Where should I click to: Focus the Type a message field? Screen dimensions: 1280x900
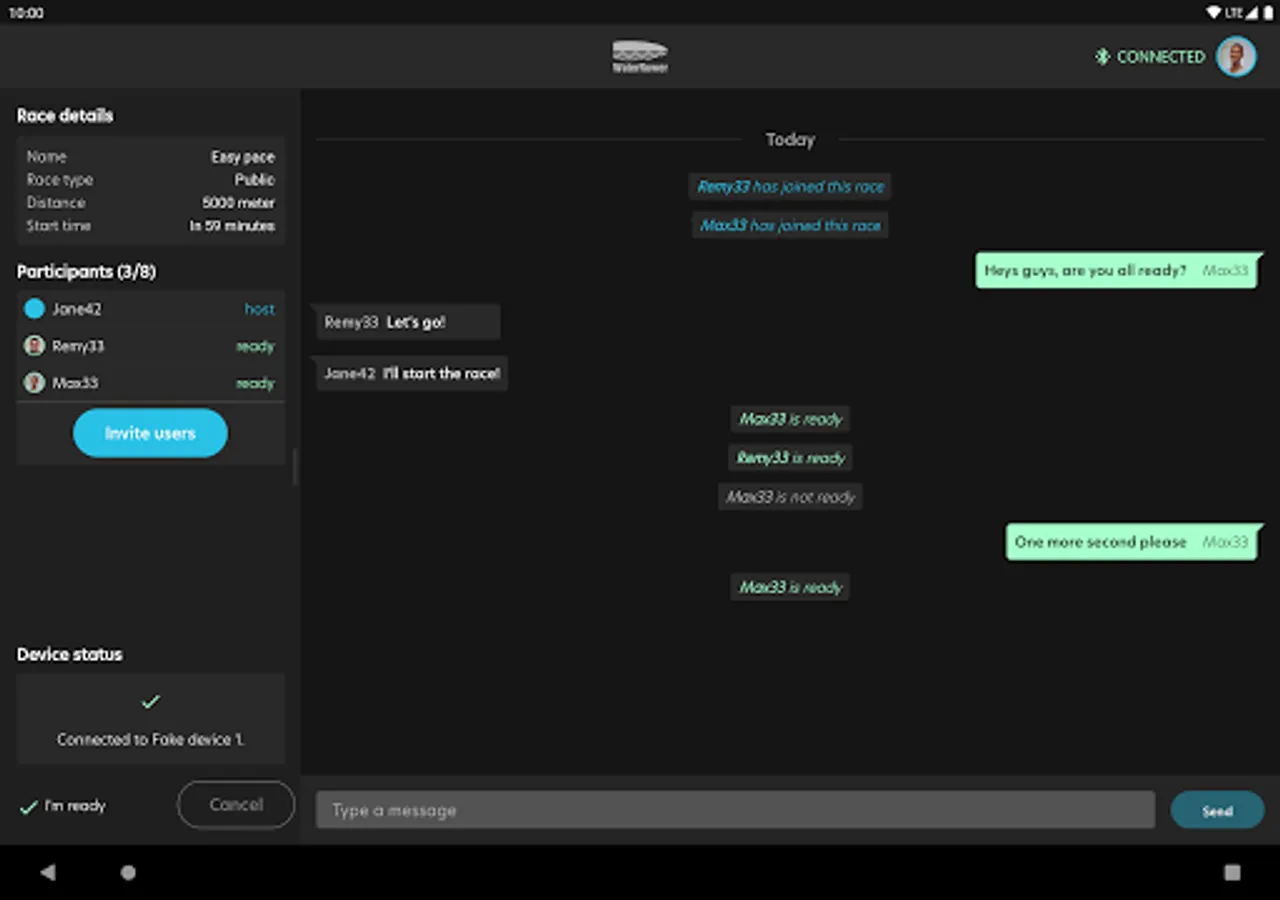(735, 810)
